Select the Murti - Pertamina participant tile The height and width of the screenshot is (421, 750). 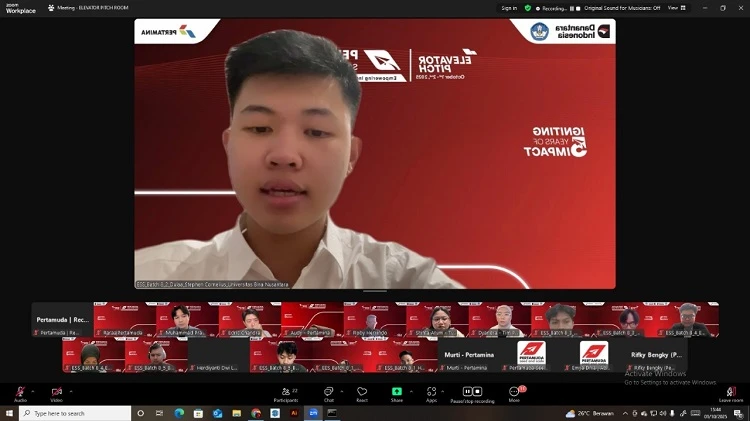pos(469,355)
